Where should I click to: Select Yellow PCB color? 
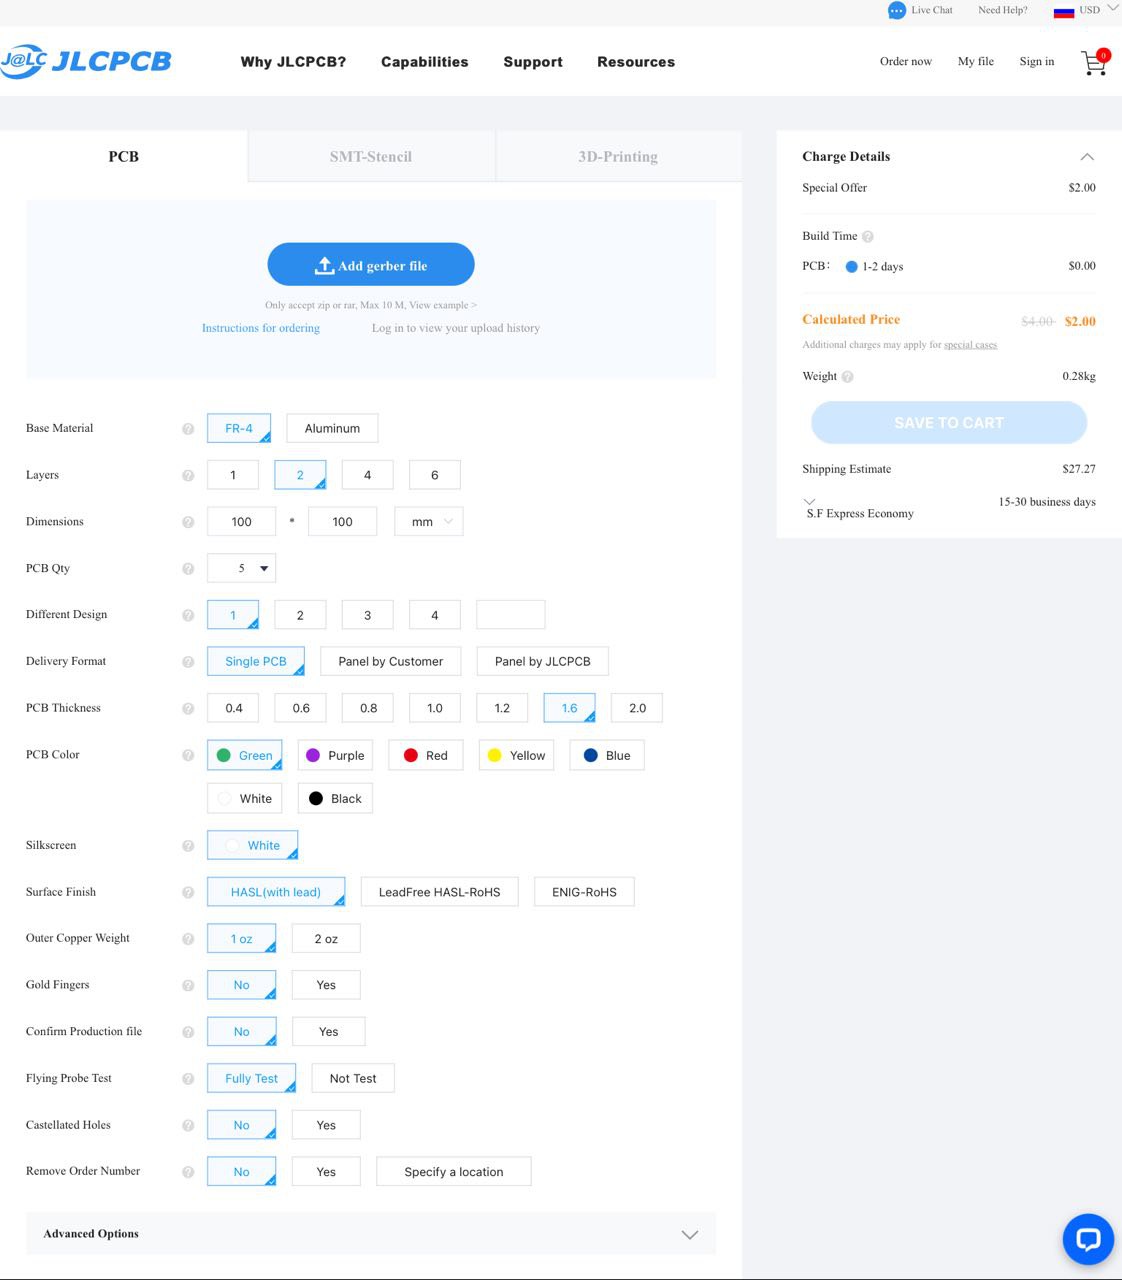point(517,755)
